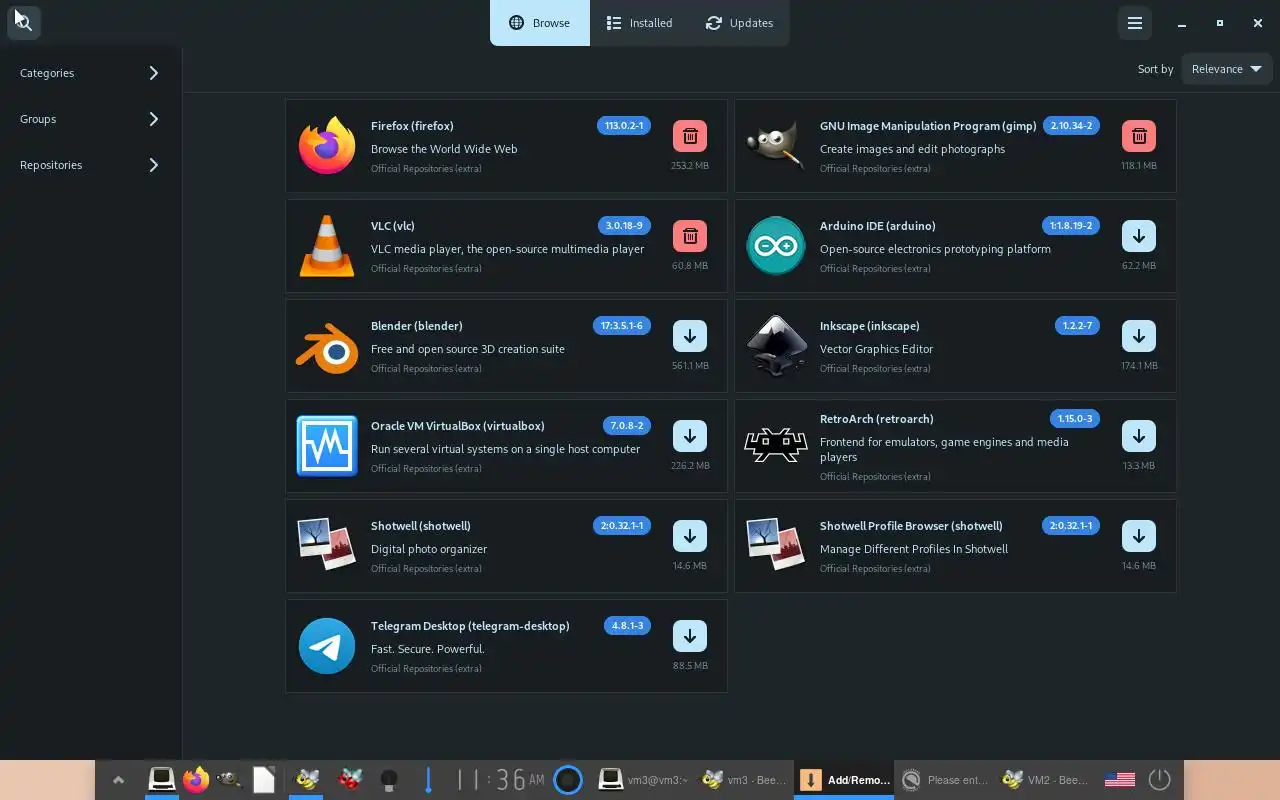Switch to the Browse tab
Viewport: 1280px width, 800px height.
[x=540, y=23]
